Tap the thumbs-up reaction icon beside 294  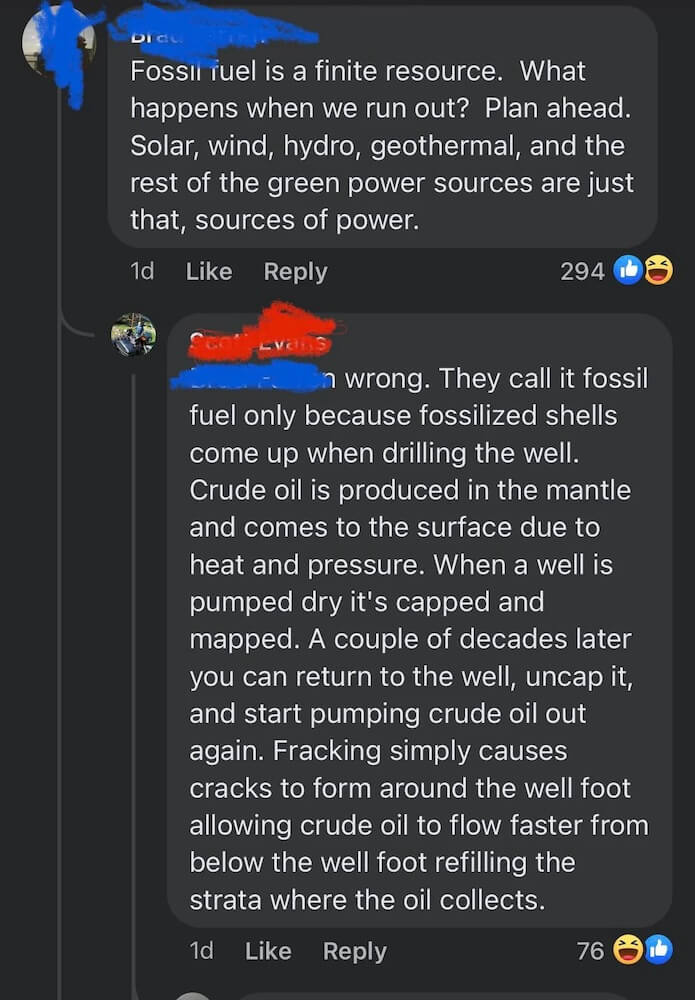pyautogui.click(x=630, y=270)
